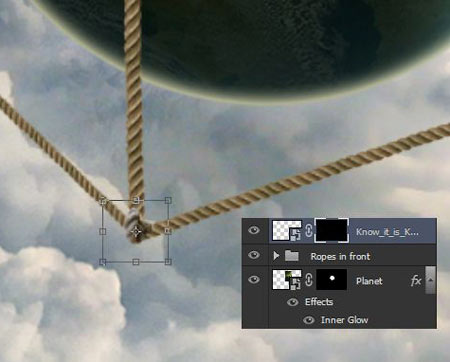Select the Planet layer mask thumbnail
Image resolution: width=450 pixels, height=362 pixels.
[x=332, y=280]
